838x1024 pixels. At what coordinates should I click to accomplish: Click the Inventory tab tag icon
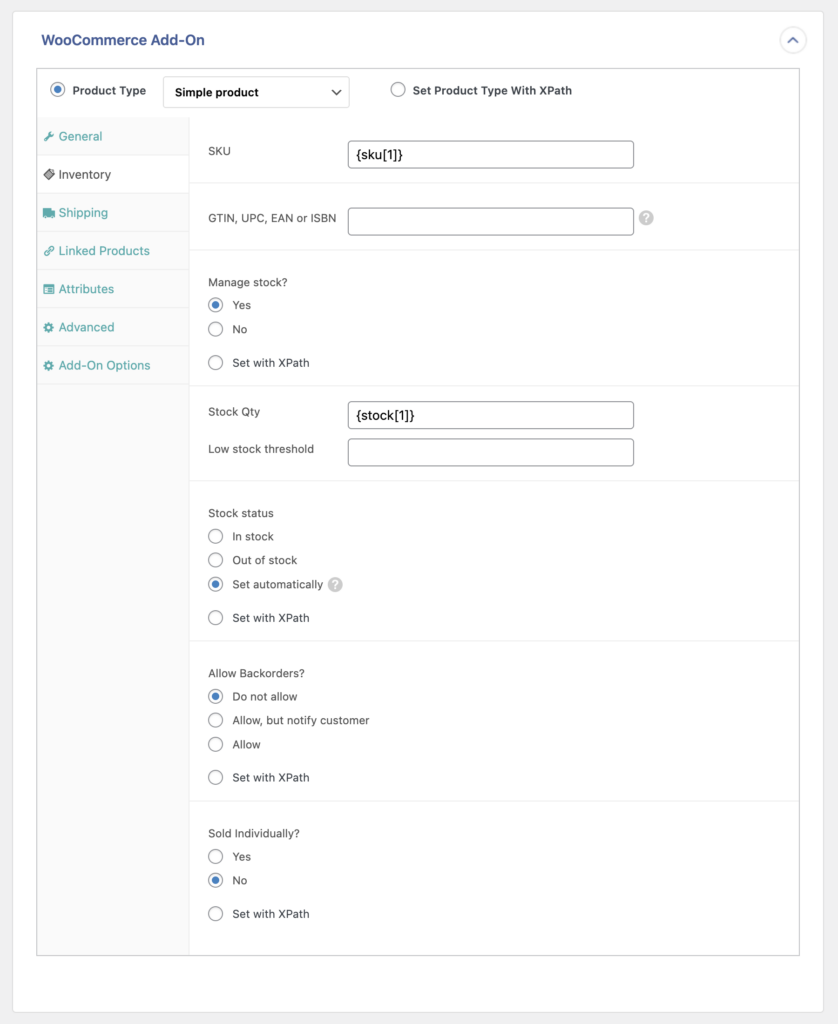point(48,174)
